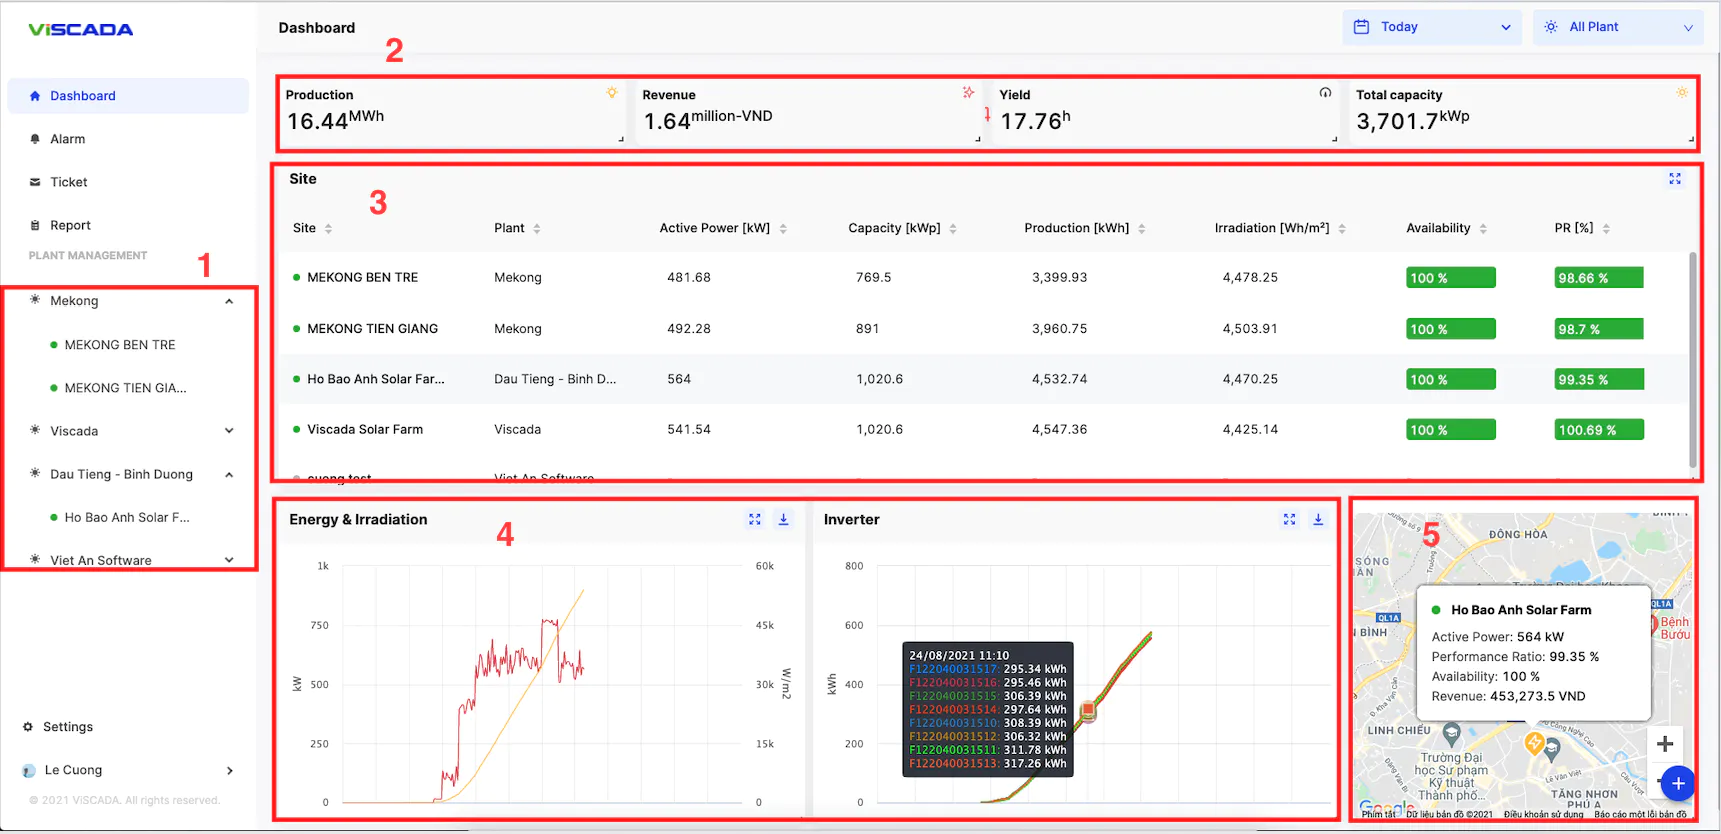This screenshot has width=1721, height=834.
Task: Expand the Viscada plant group
Action: click(x=229, y=431)
